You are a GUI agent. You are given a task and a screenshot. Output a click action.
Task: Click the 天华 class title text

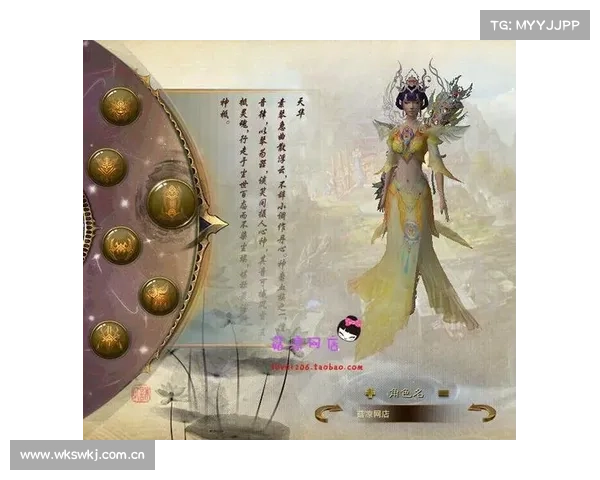(302, 108)
